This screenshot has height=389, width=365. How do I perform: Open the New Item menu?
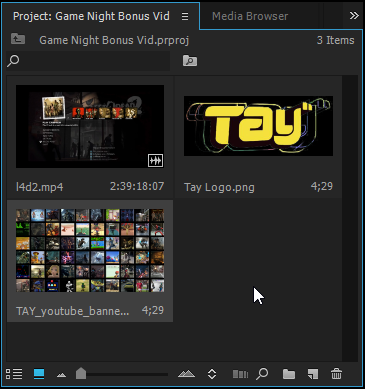[x=313, y=374]
